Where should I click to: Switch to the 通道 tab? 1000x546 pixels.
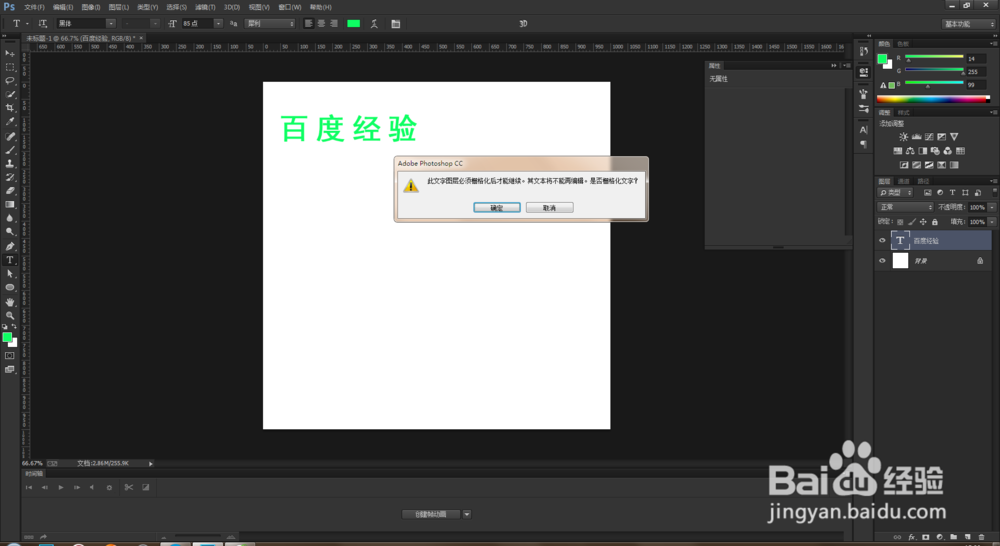tap(904, 181)
